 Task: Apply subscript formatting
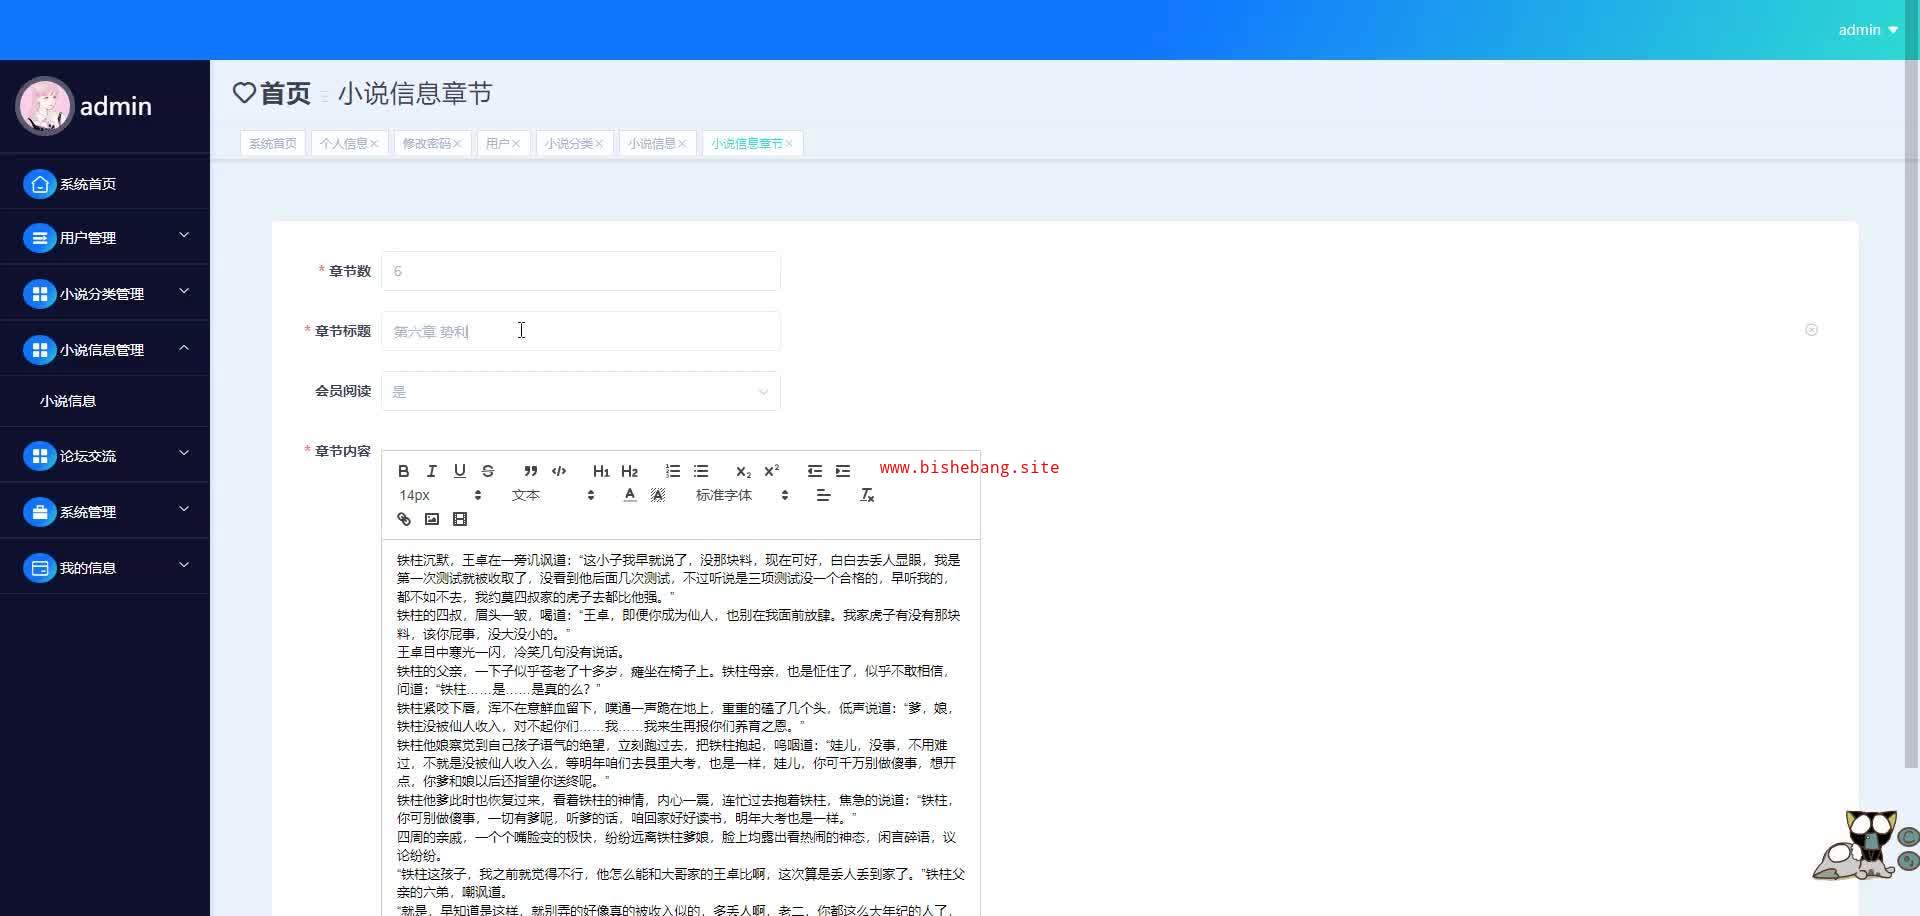tap(743, 471)
